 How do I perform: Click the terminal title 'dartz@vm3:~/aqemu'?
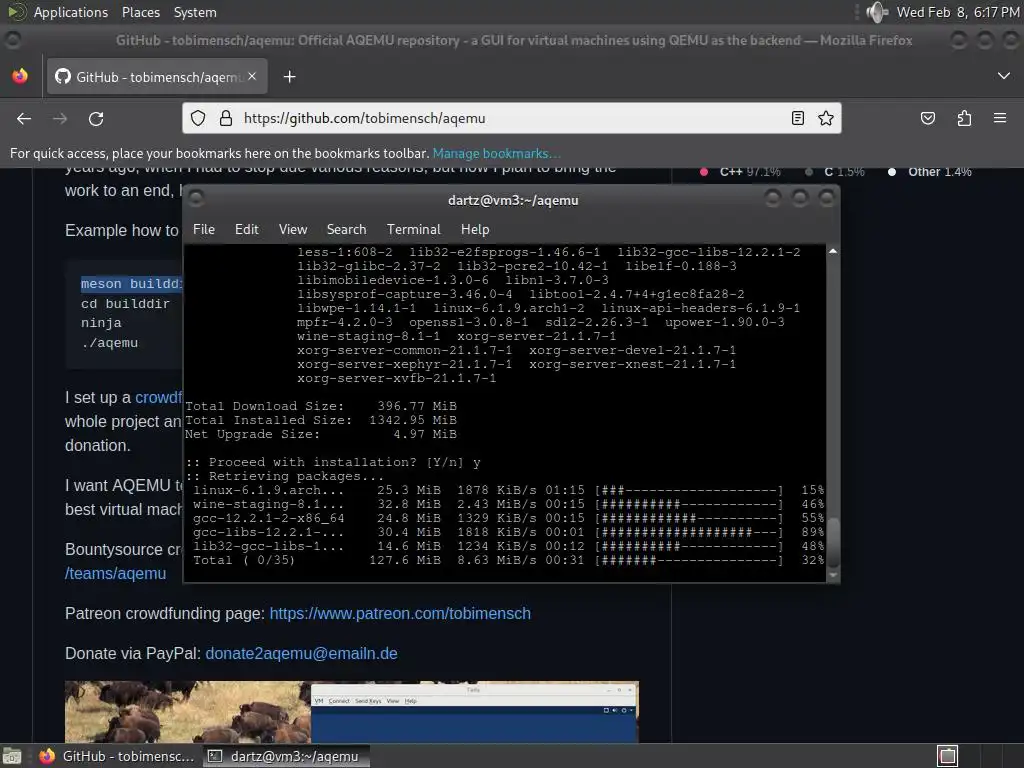click(x=513, y=200)
